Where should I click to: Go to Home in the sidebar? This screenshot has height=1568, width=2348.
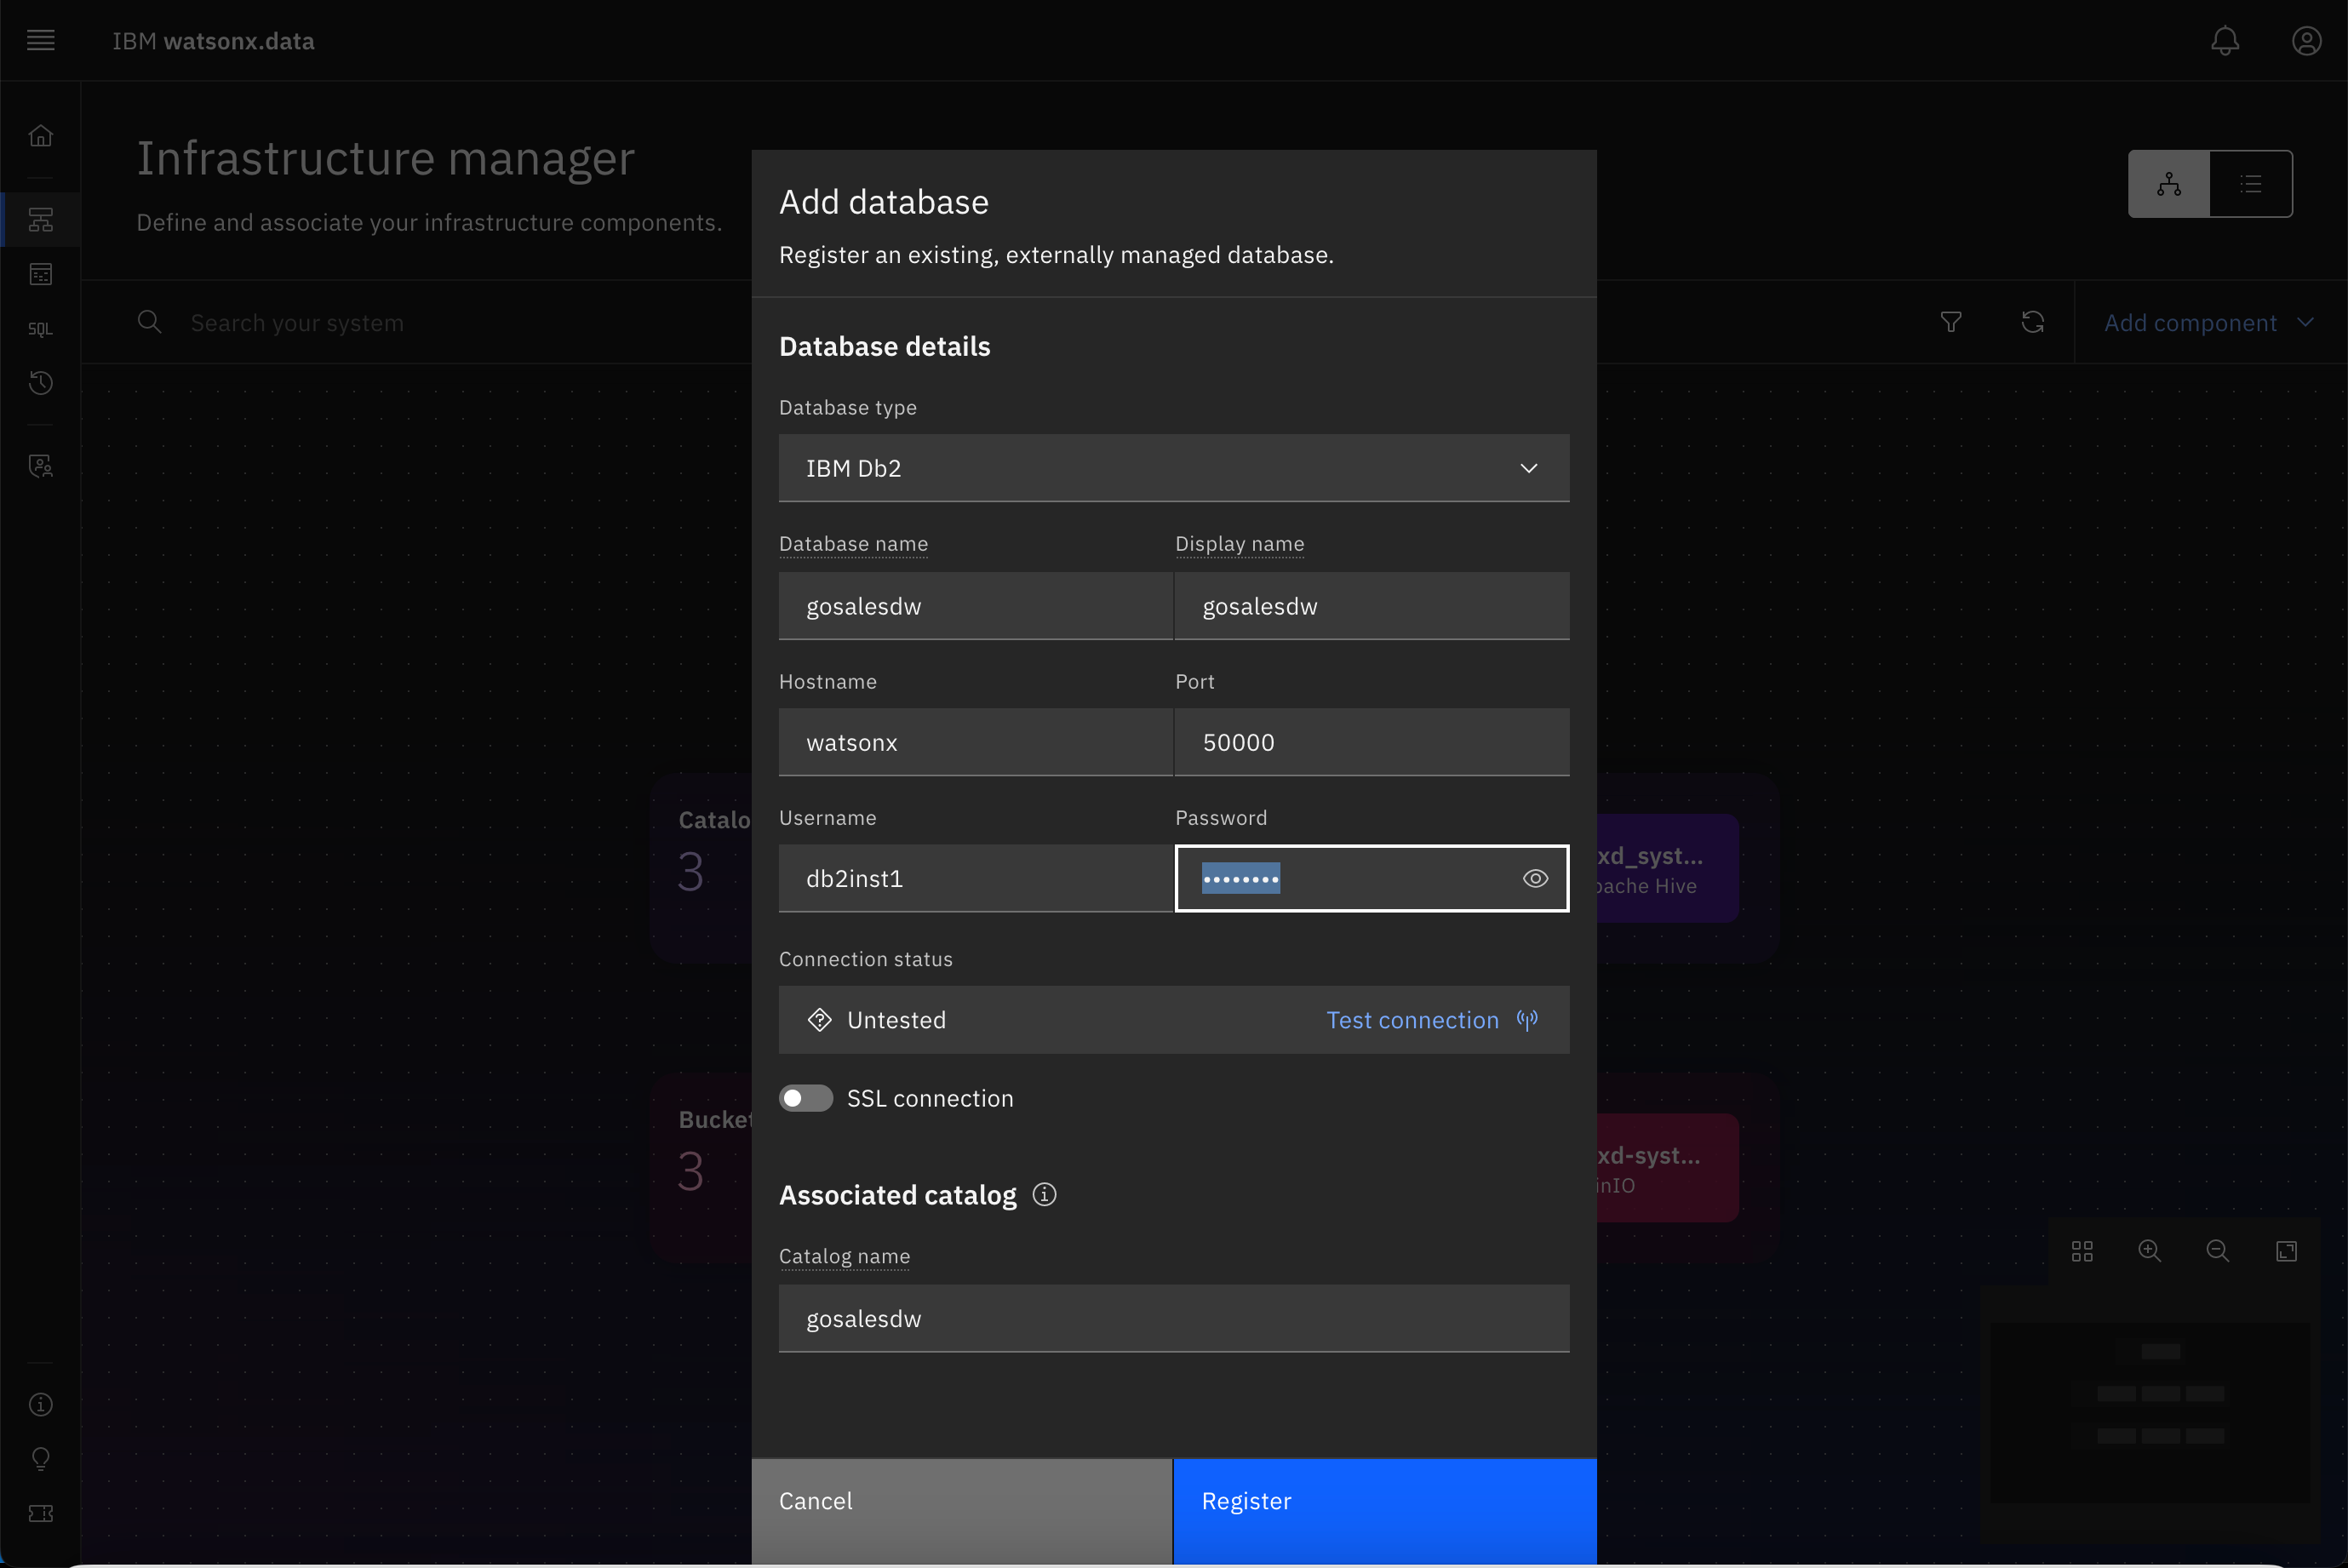point(40,135)
